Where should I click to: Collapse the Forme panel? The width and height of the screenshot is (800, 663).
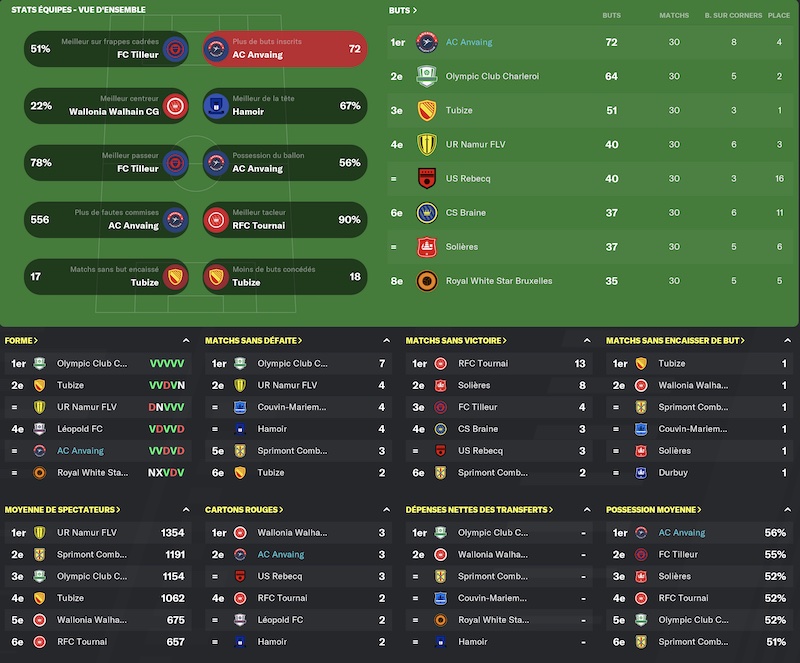(186, 340)
